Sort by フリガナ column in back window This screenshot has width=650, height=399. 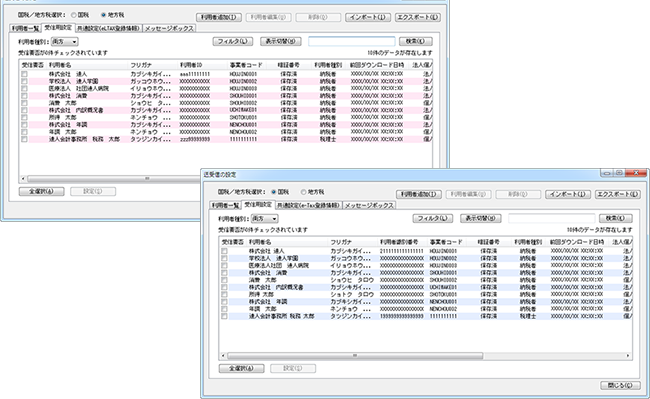tap(153, 65)
